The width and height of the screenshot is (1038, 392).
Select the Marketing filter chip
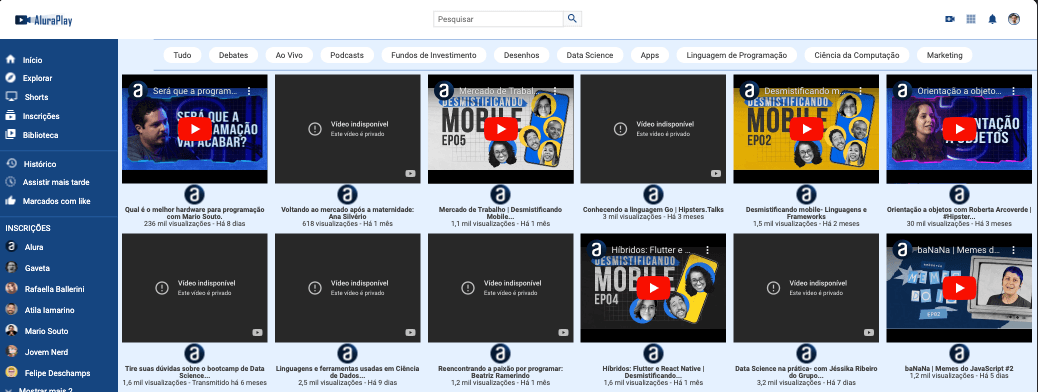945,55
